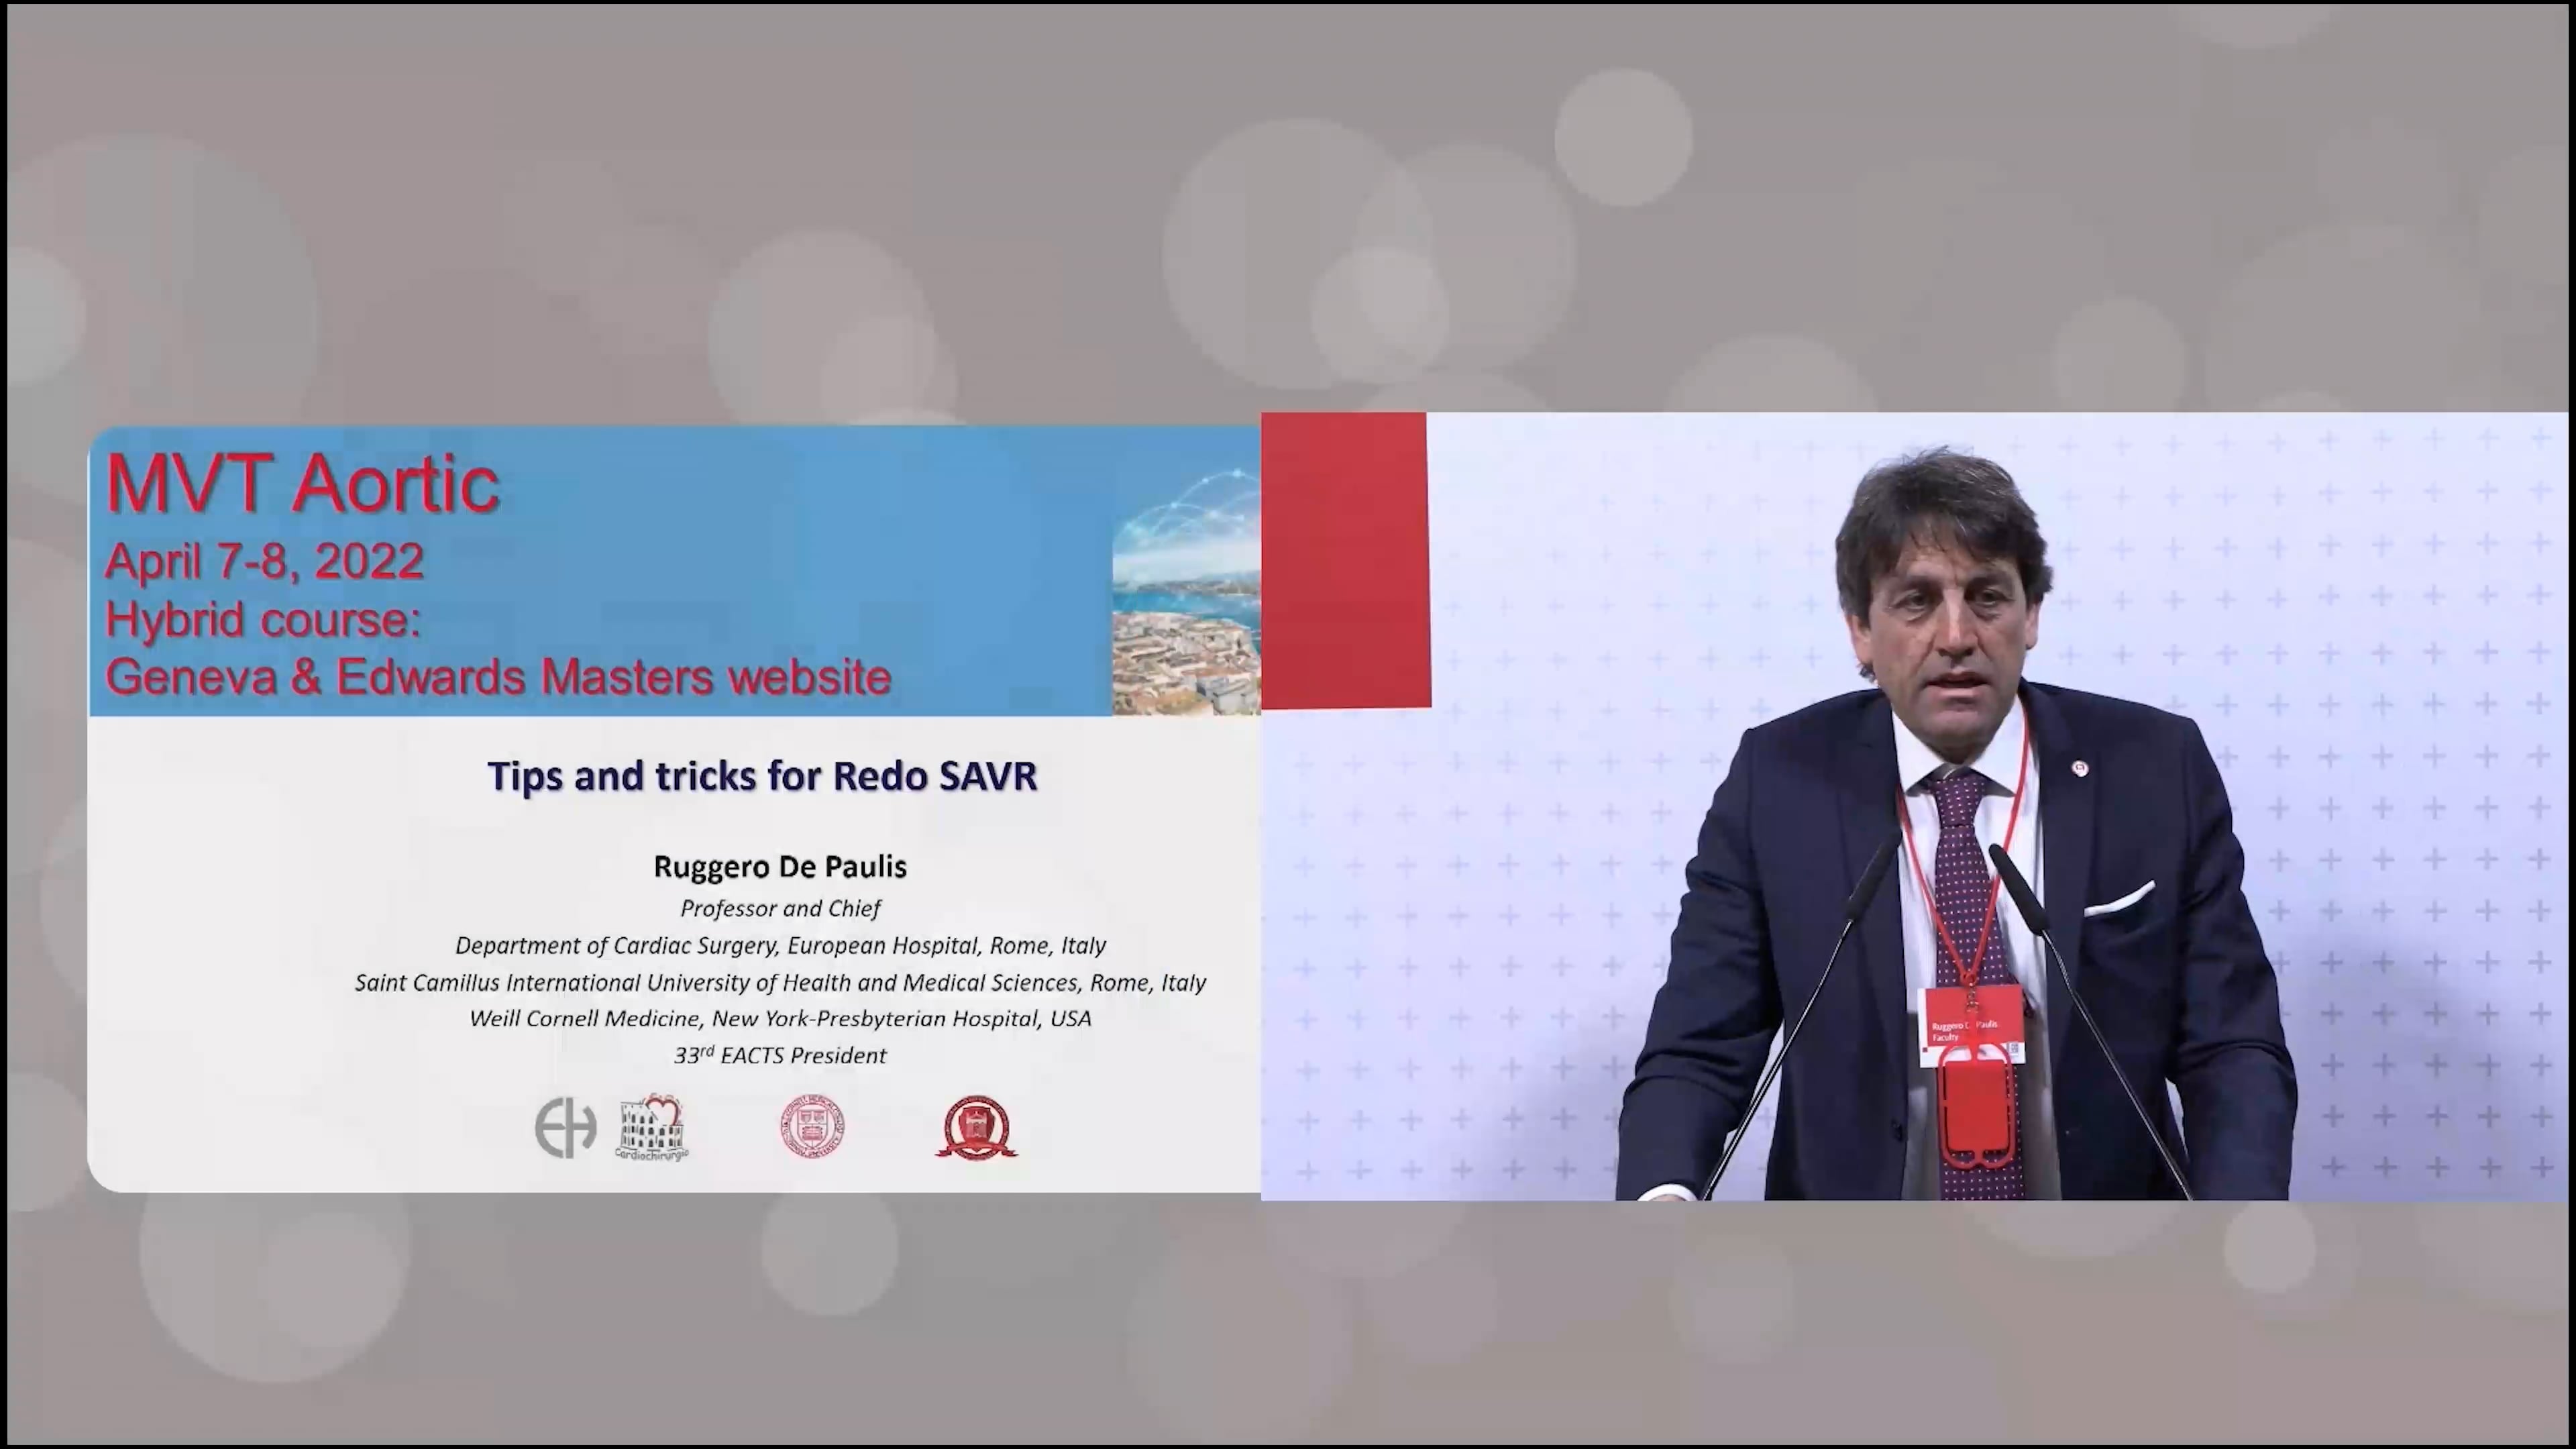The width and height of the screenshot is (2576, 1449).
Task: Click the solid red square block
Action: [1345, 560]
